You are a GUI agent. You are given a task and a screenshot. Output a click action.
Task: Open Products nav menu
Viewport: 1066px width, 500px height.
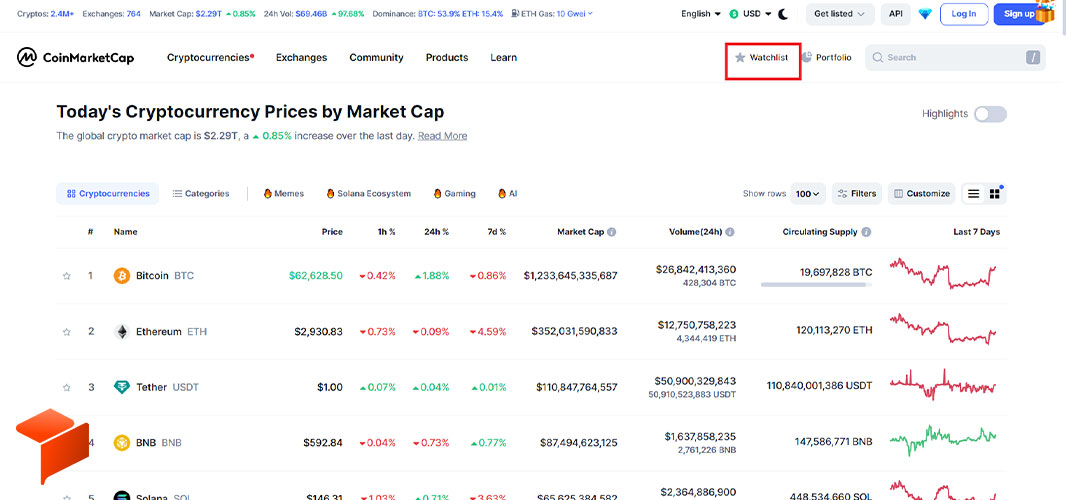tap(447, 58)
